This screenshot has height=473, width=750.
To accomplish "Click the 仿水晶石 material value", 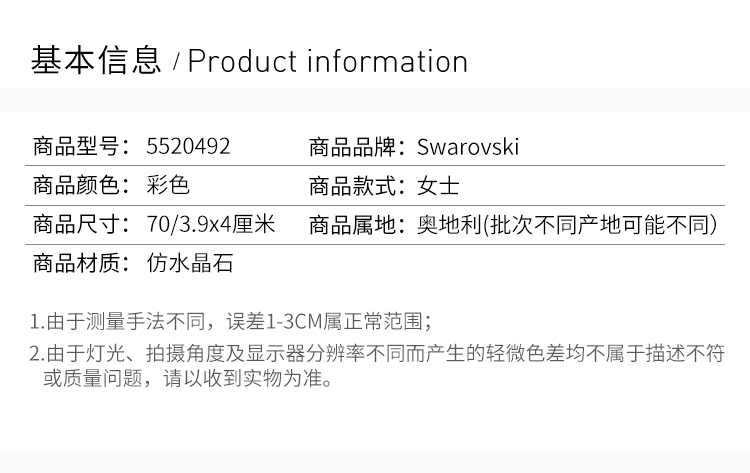I will [x=189, y=264].
